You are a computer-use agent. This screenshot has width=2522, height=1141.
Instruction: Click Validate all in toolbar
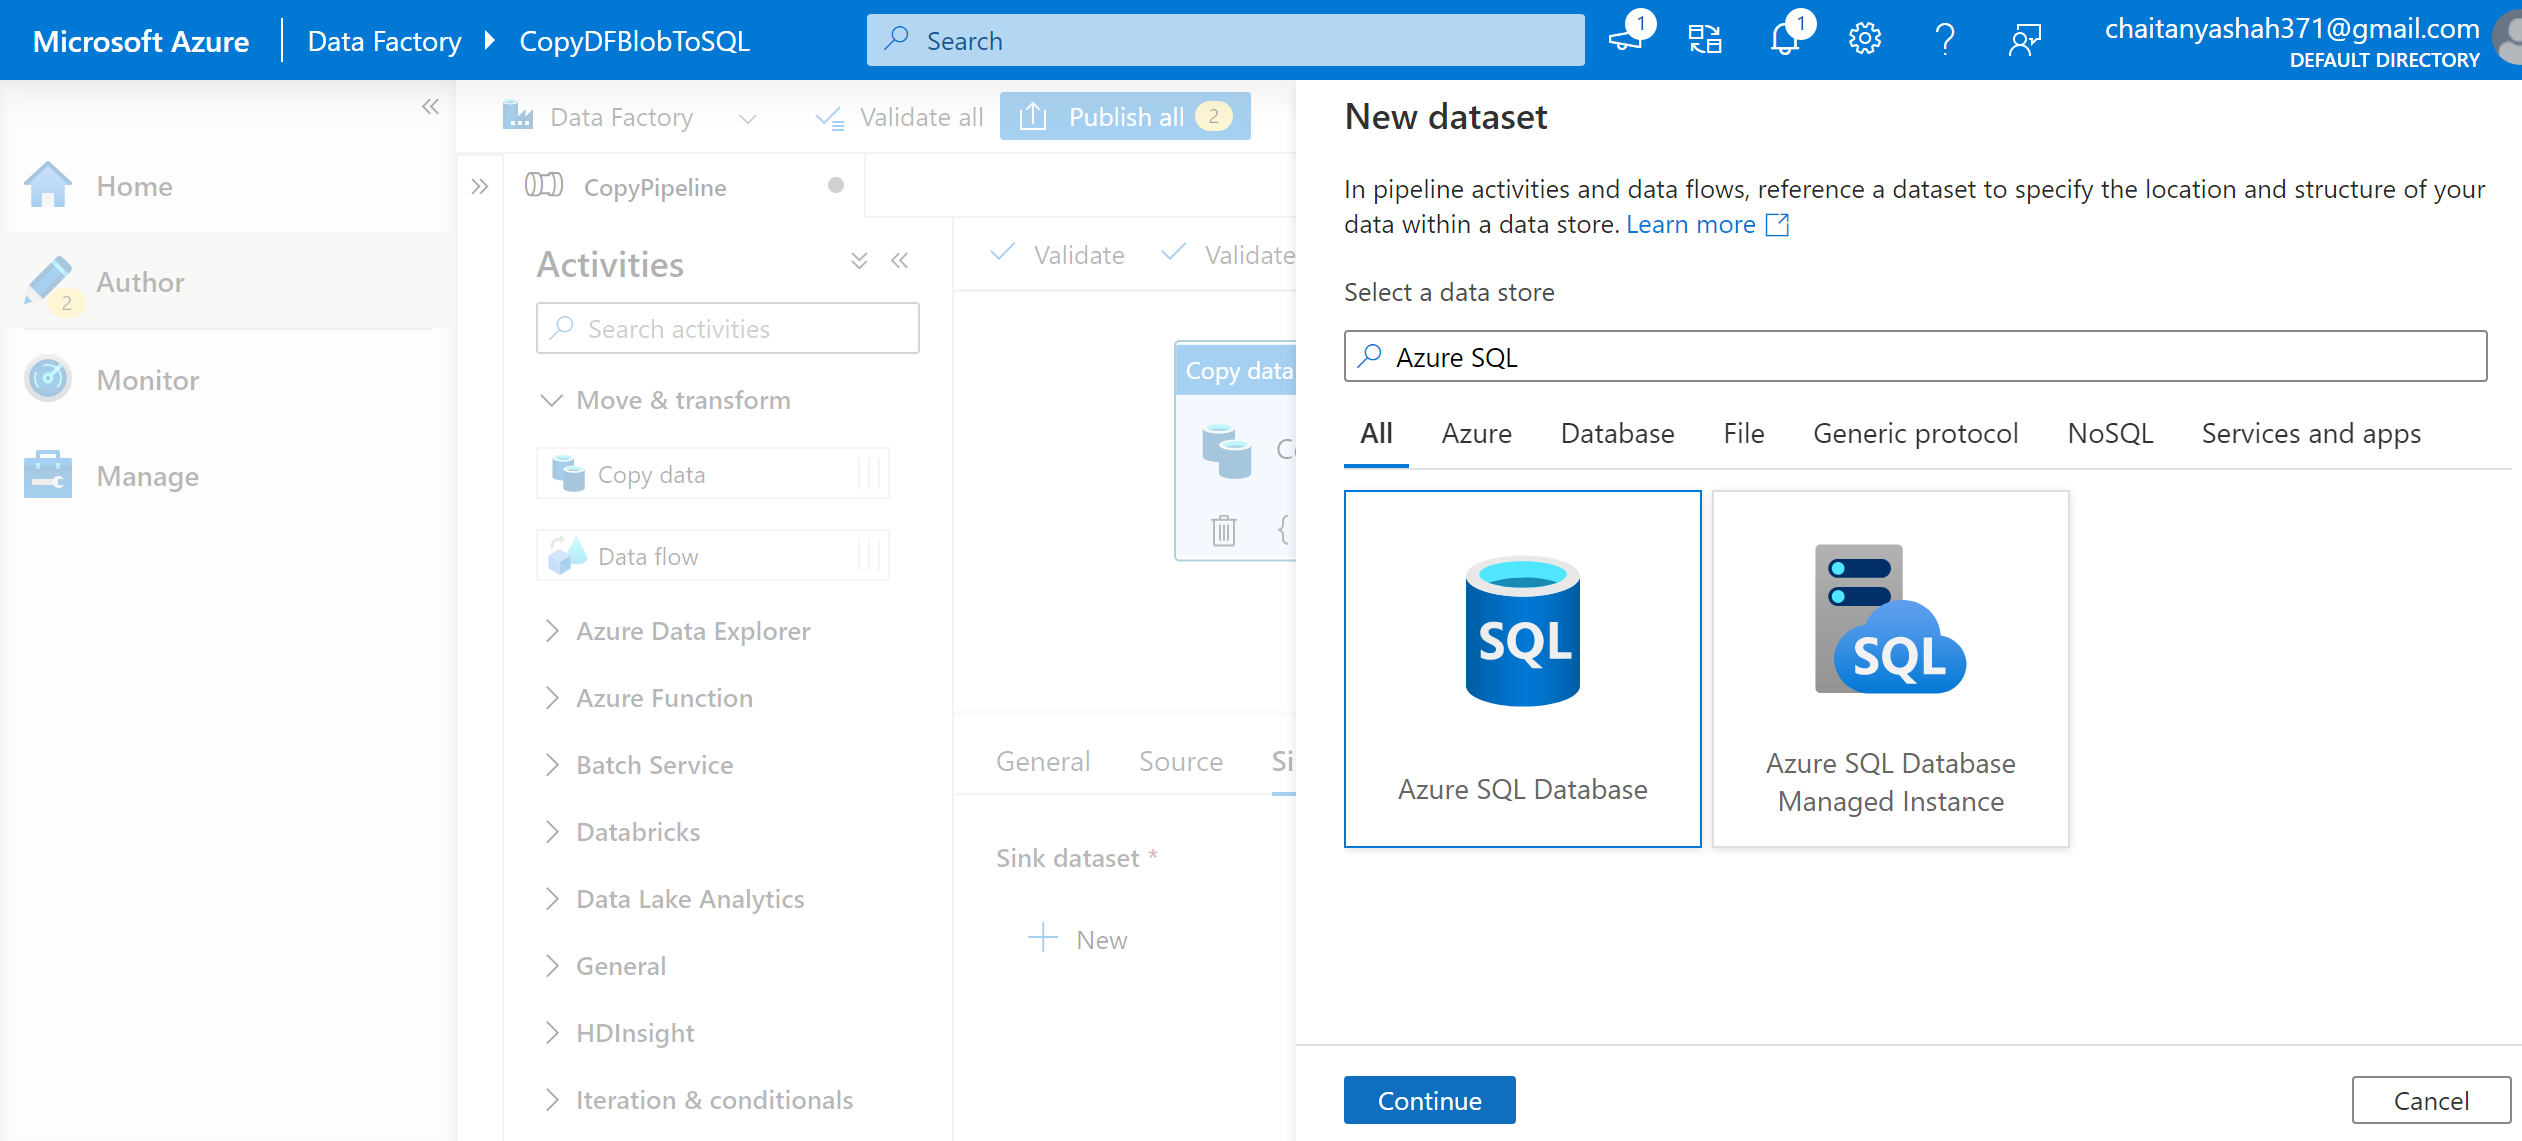pyautogui.click(x=899, y=117)
